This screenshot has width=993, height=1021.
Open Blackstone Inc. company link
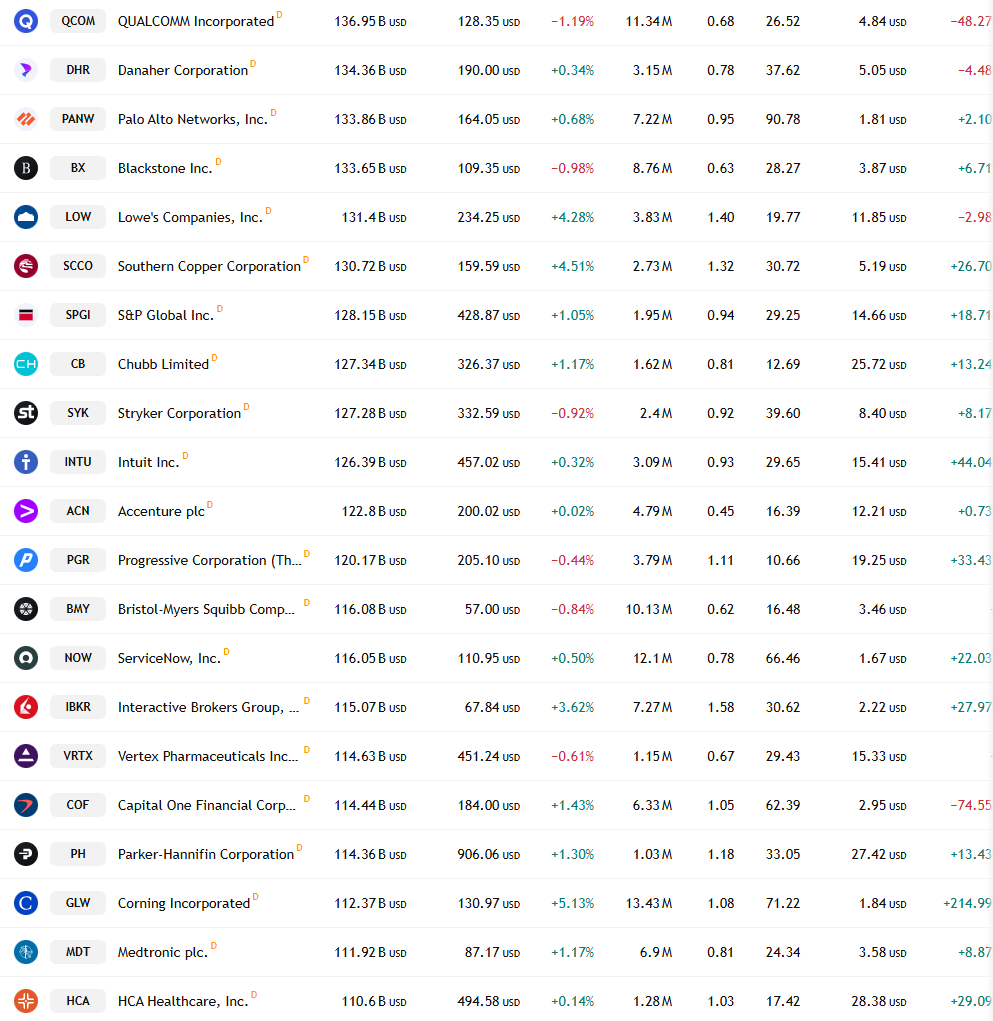pyautogui.click(x=165, y=169)
